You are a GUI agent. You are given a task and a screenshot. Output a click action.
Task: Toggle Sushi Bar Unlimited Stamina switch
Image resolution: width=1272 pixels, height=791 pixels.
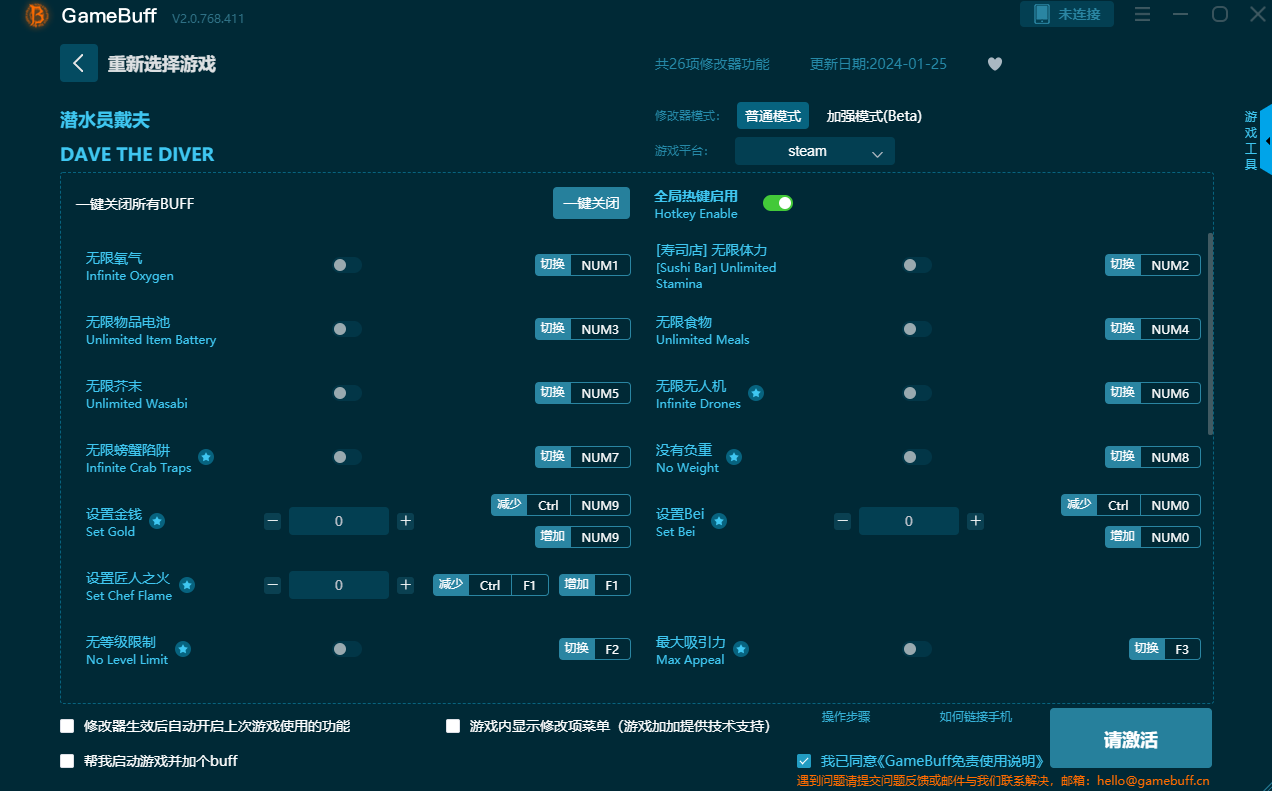pyautogui.click(x=917, y=265)
